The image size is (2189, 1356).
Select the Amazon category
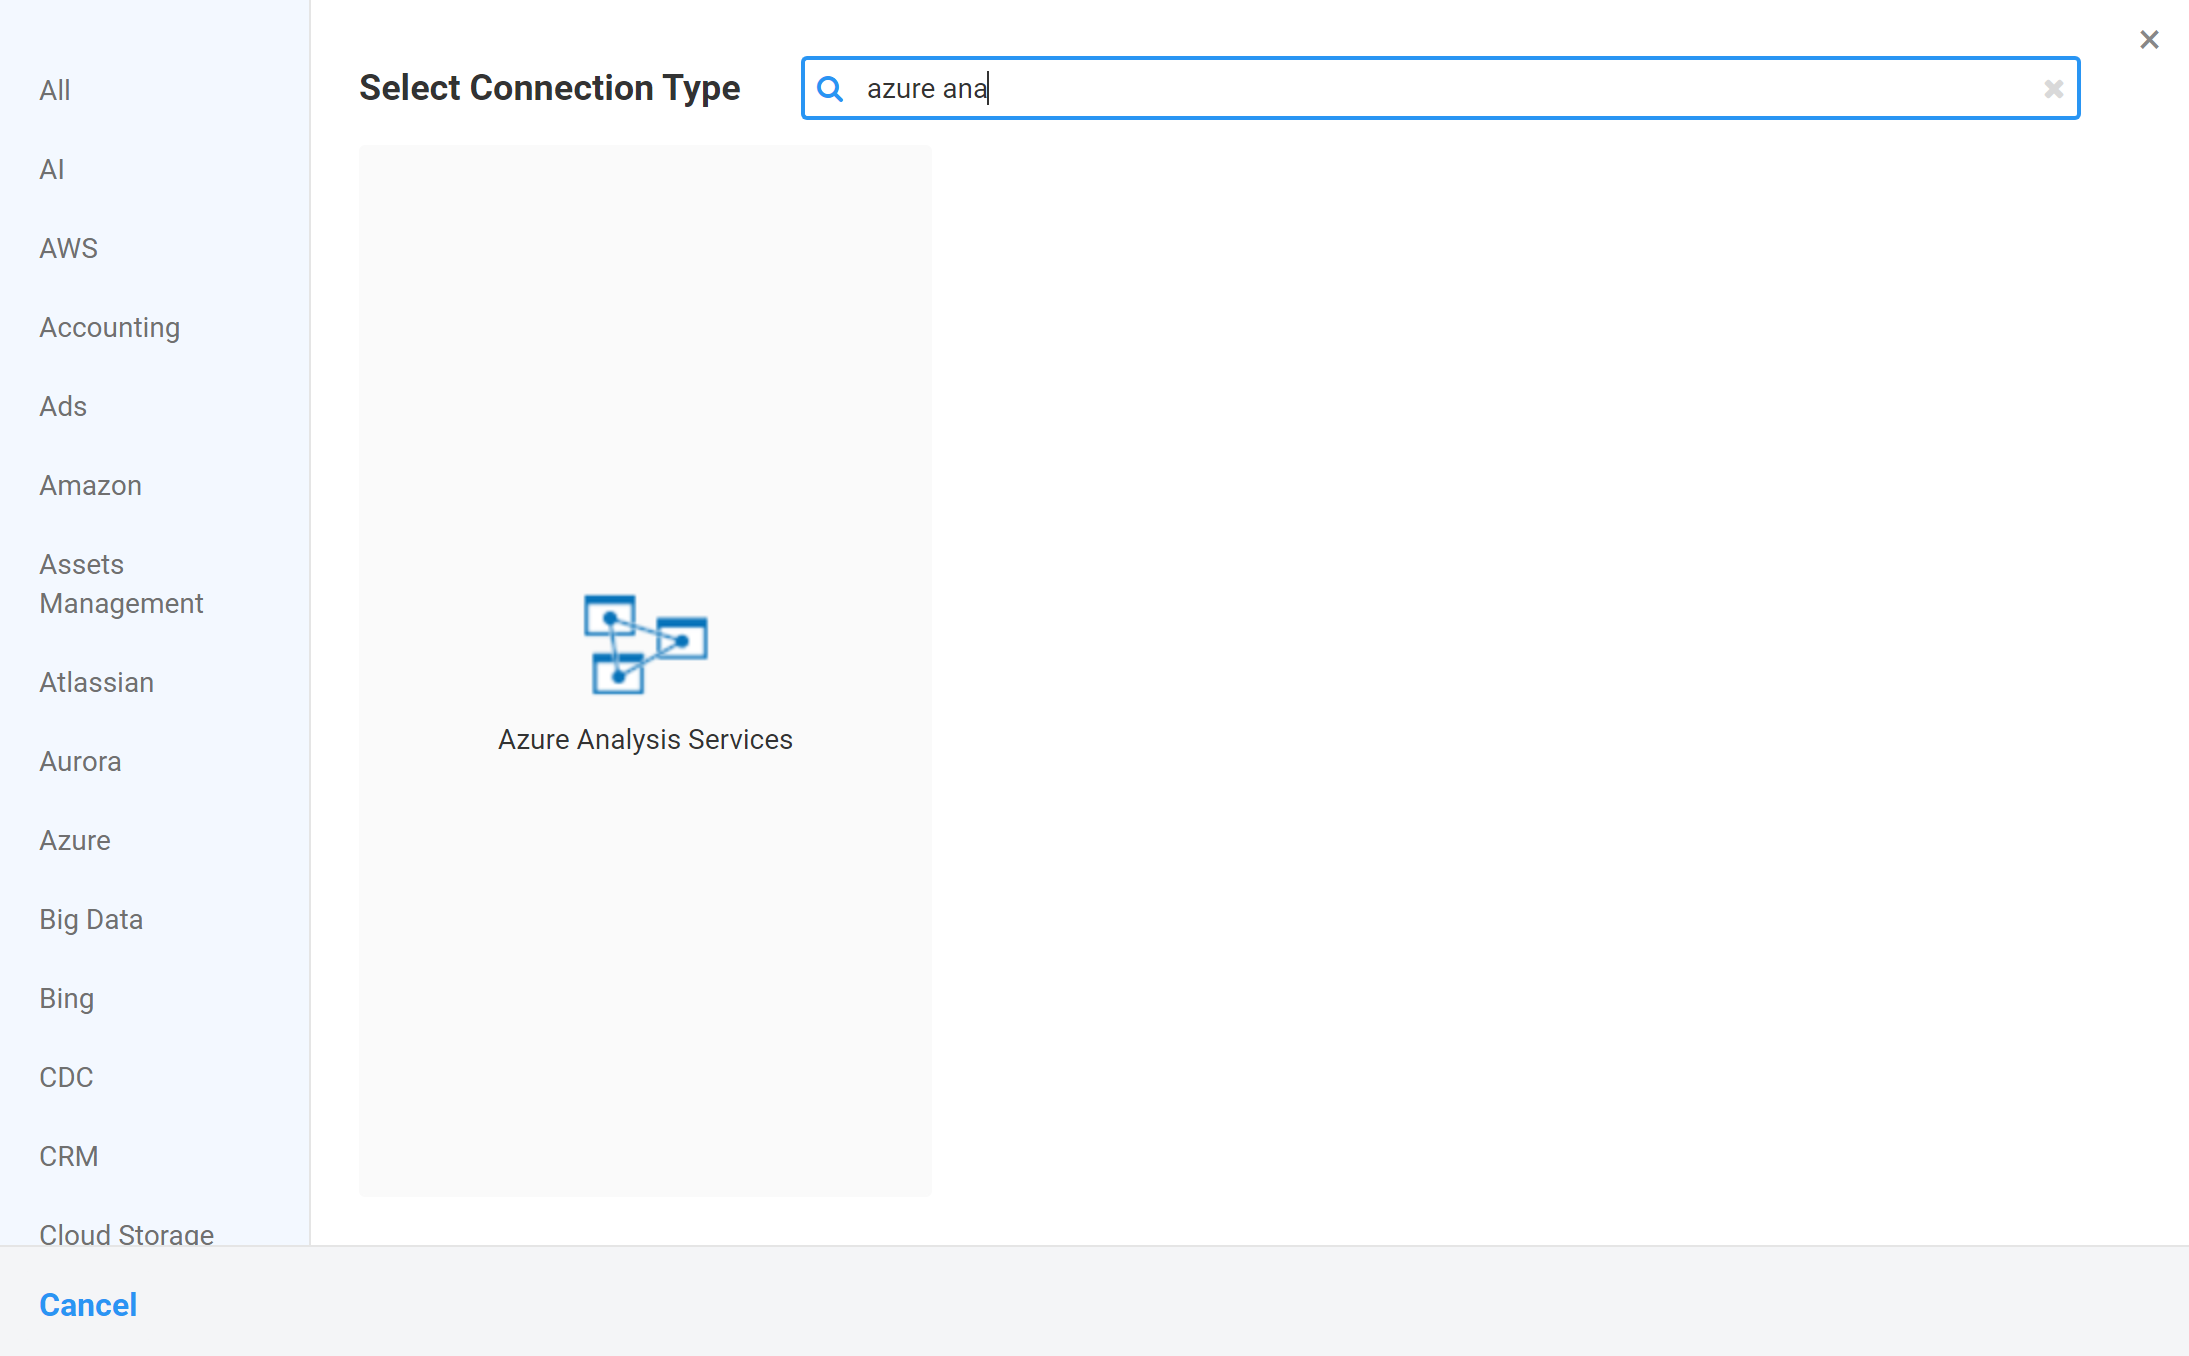coord(91,485)
